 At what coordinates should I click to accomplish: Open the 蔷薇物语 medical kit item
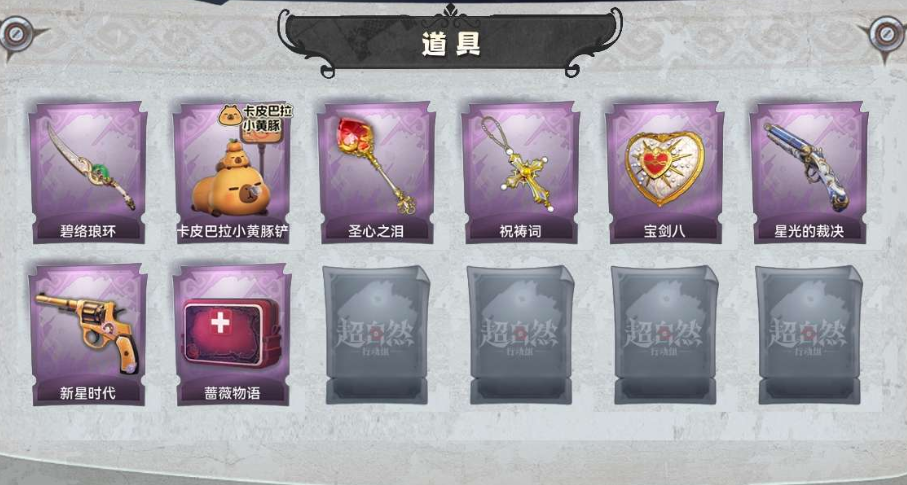pos(232,335)
